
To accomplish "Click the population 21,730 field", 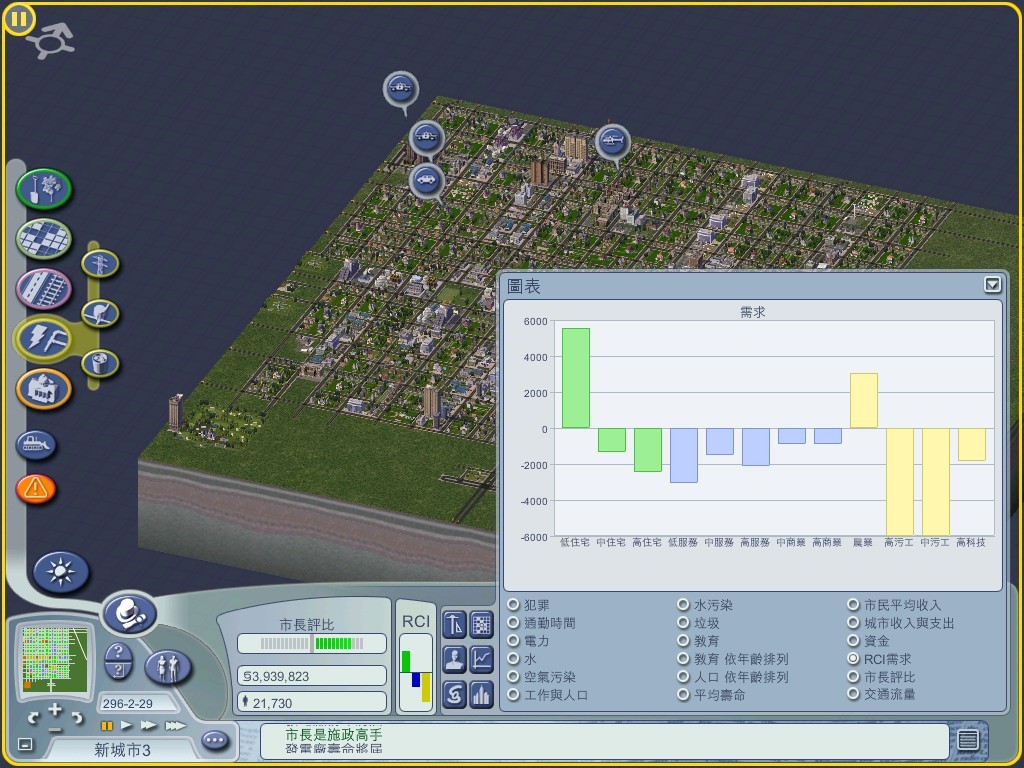I will coord(312,703).
